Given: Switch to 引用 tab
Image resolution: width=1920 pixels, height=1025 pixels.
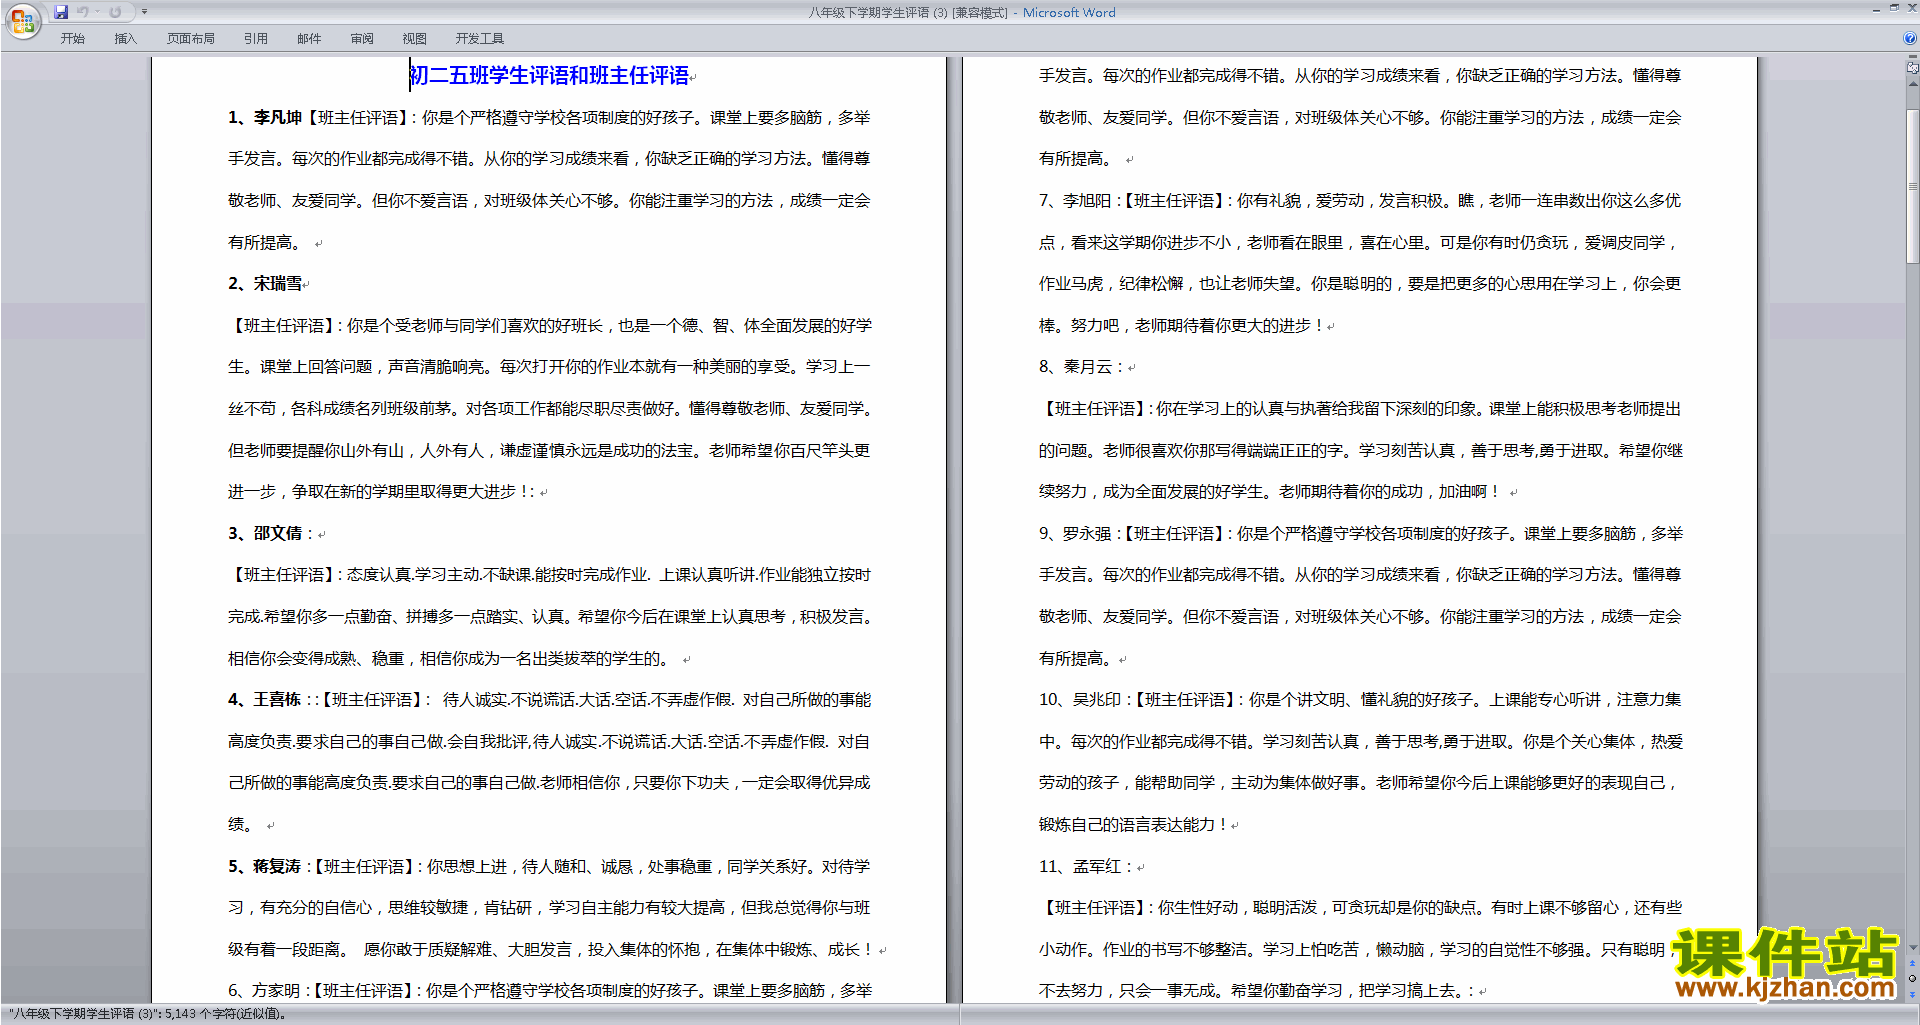Looking at the screenshot, I should pyautogui.click(x=255, y=39).
